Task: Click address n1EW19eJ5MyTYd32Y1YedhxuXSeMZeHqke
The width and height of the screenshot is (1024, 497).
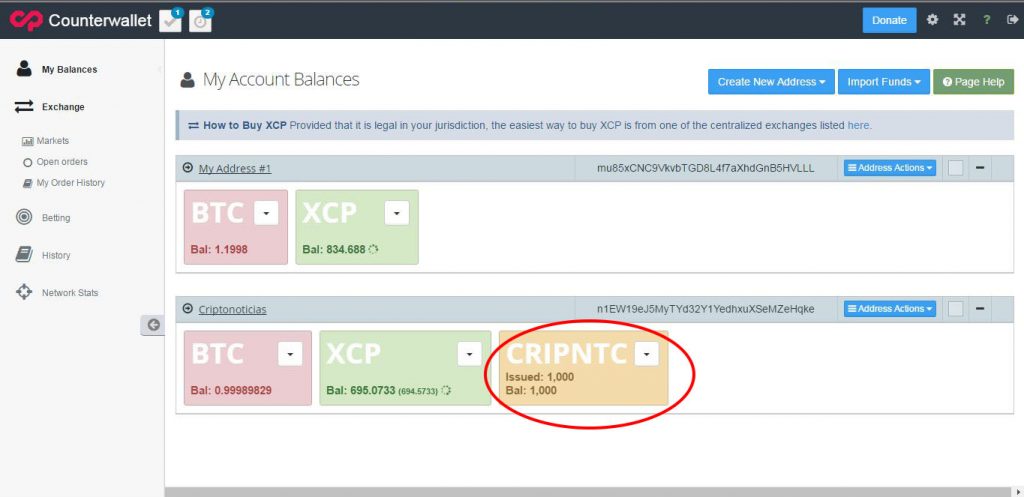Action: 706,309
